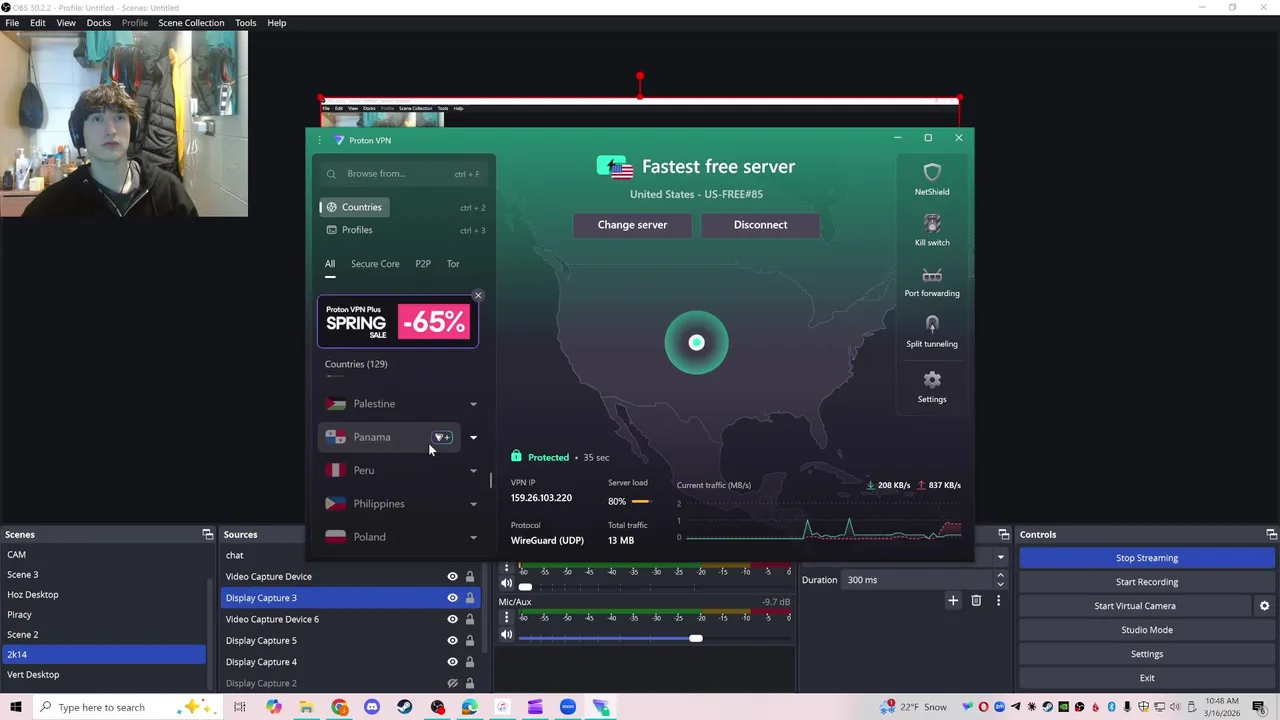This screenshot has height=720, width=1280.
Task: Pop out the Scenes dock
Action: 207,534
